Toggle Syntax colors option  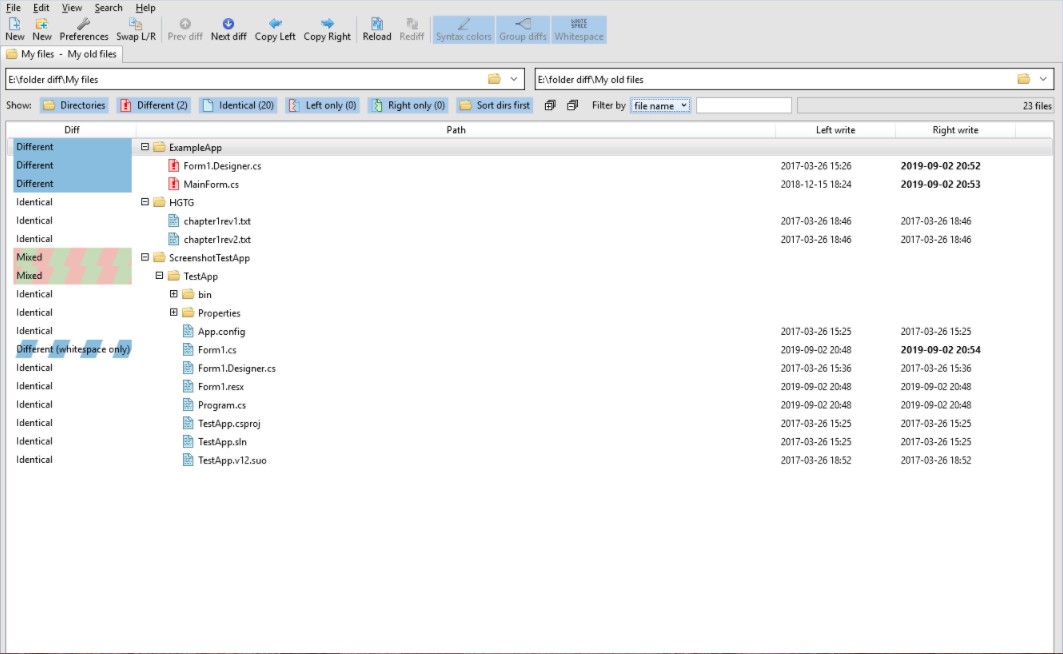pyautogui.click(x=464, y=29)
